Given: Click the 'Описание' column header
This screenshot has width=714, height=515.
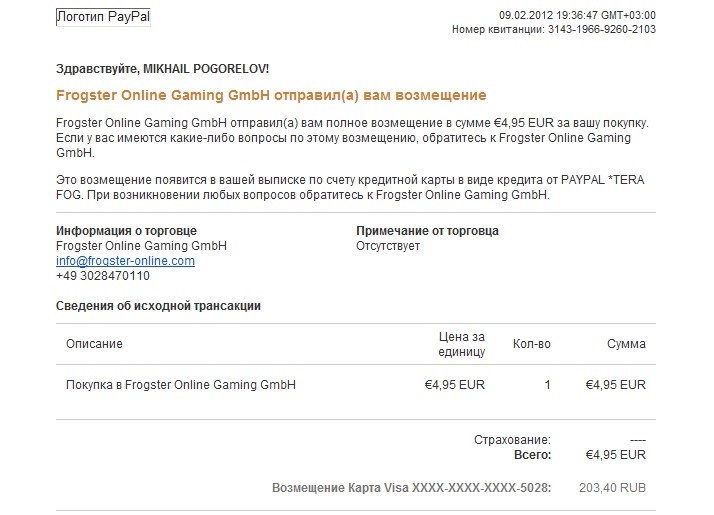Looking at the screenshot, I should tap(94, 344).
